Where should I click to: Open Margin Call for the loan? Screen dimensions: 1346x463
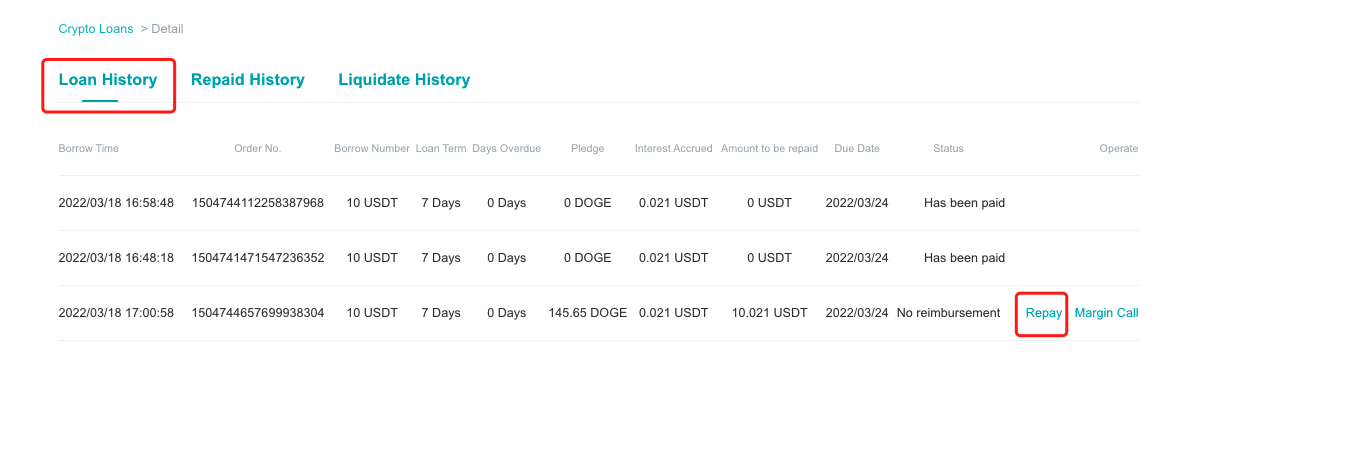[1106, 313]
